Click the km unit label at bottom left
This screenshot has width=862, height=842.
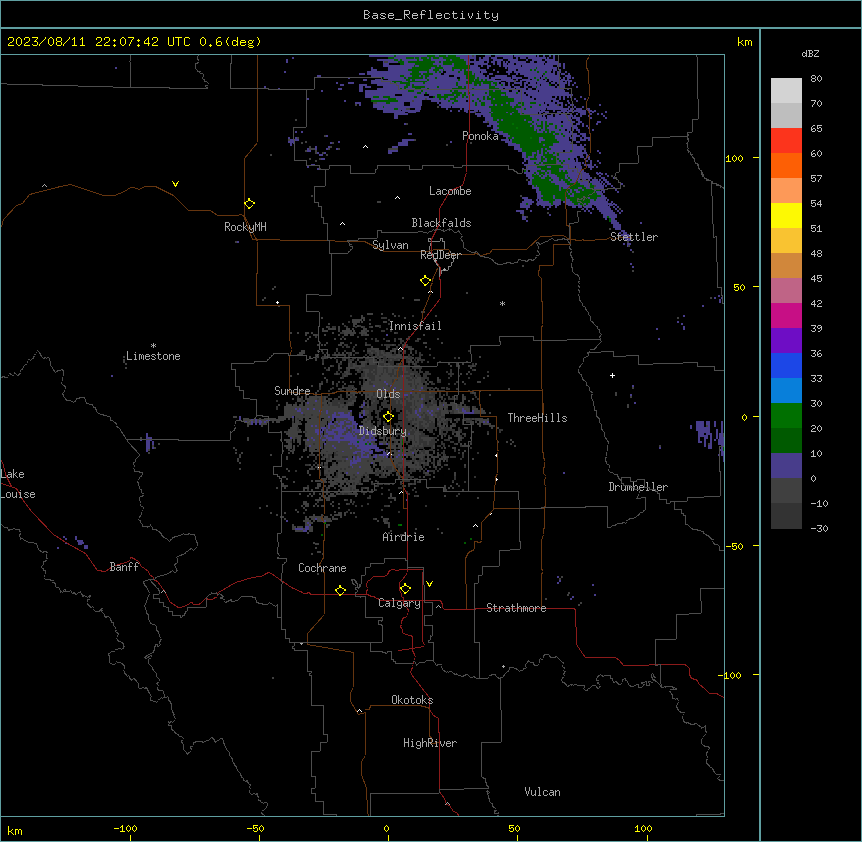point(15,830)
